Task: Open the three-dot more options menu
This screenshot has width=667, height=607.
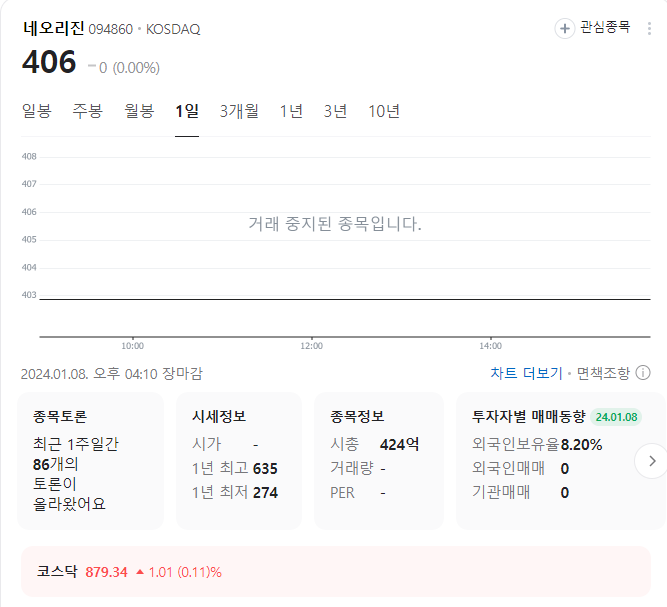Action: pos(649,28)
